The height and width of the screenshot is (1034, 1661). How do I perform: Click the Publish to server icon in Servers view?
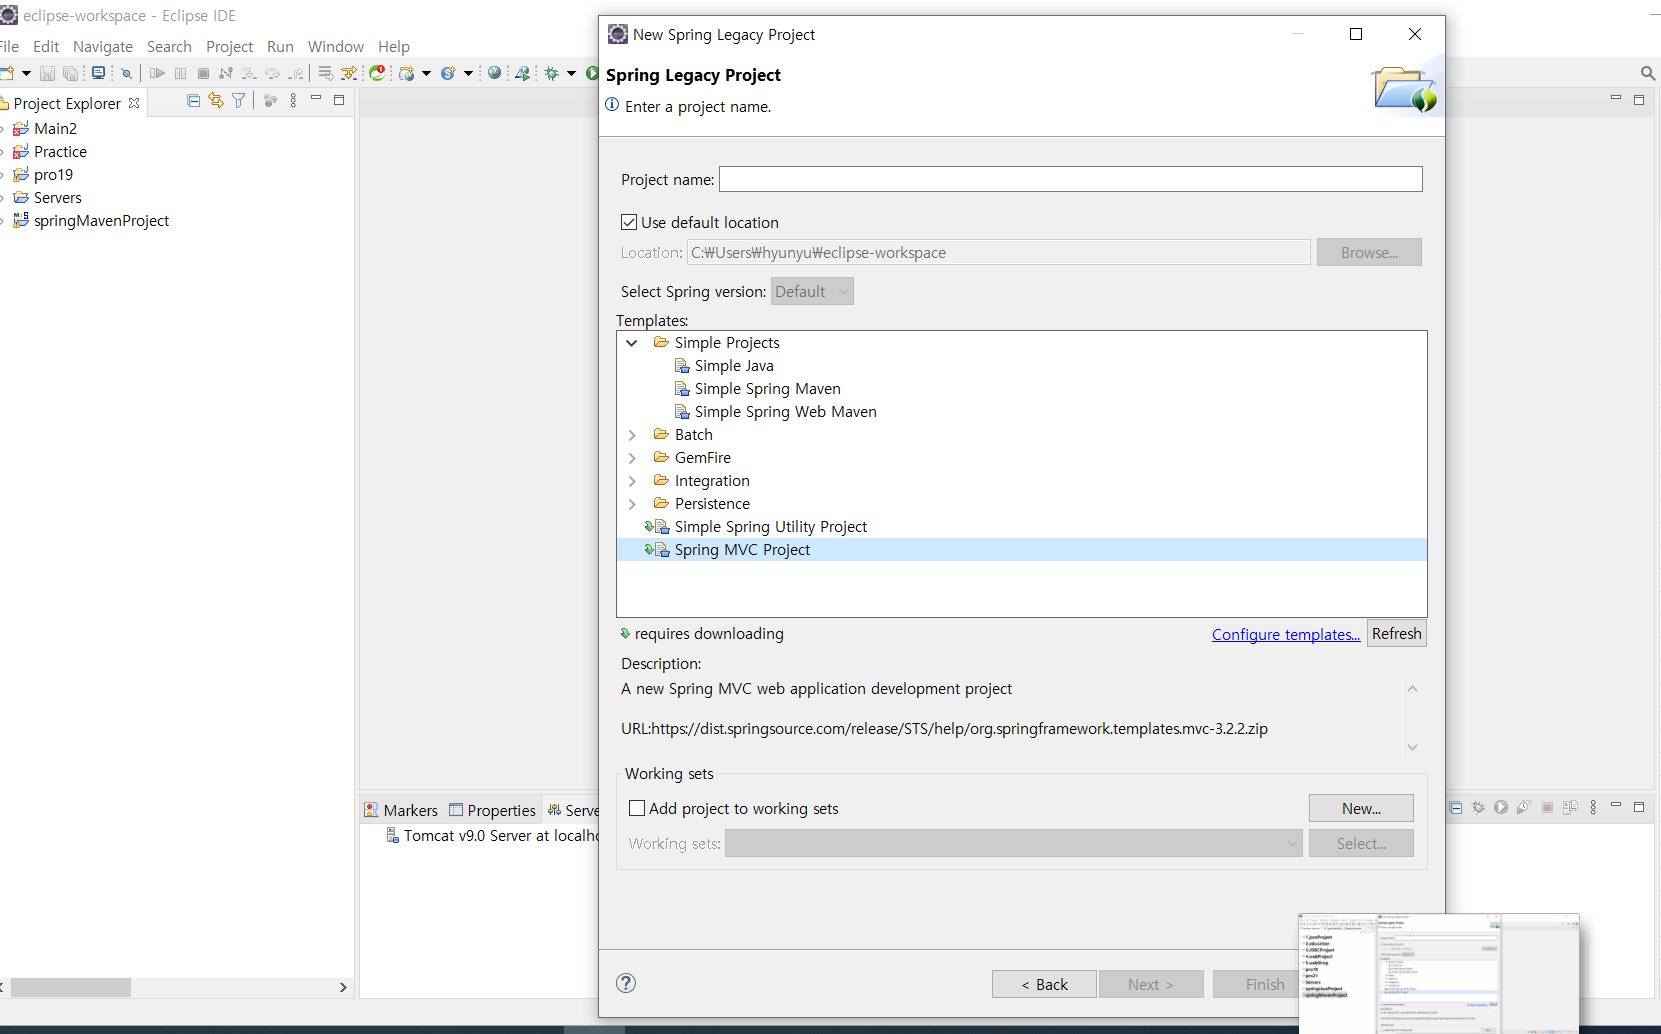1570,807
